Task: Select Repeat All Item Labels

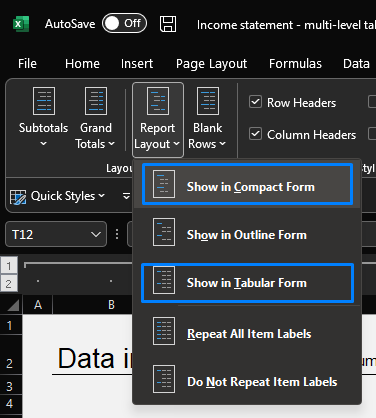Action: coord(247,331)
